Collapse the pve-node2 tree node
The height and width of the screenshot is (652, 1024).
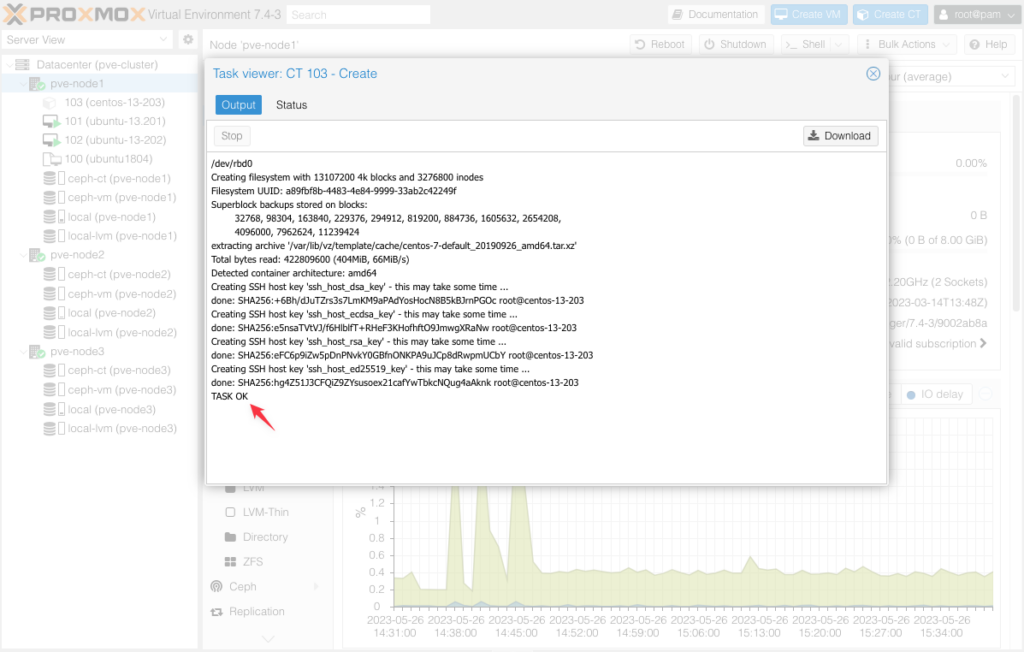(24, 255)
